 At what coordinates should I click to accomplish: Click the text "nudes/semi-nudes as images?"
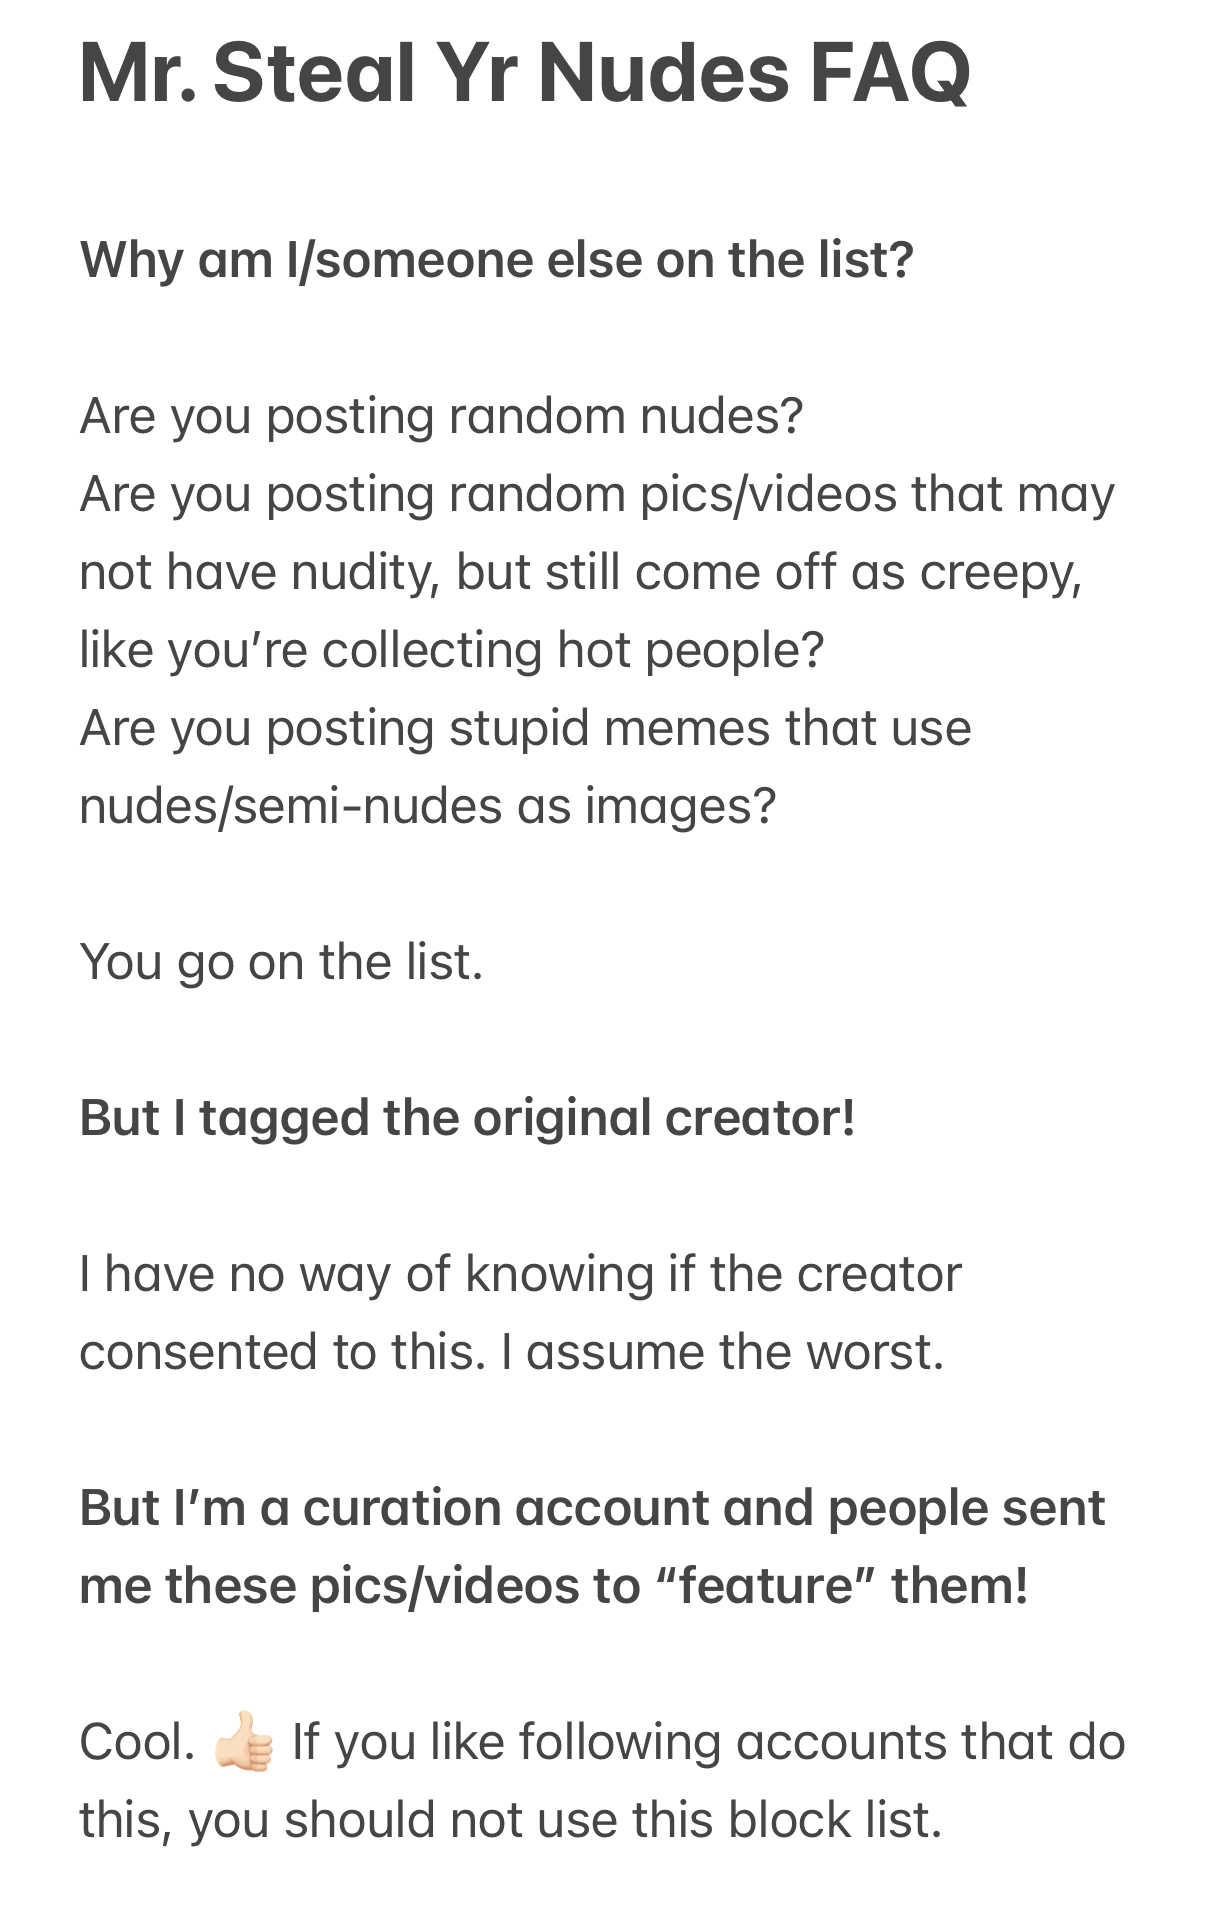tap(427, 806)
